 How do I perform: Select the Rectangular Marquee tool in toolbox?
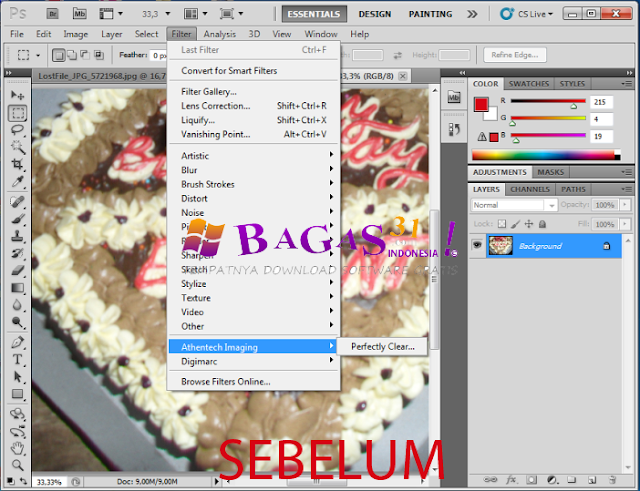pyautogui.click(x=17, y=113)
